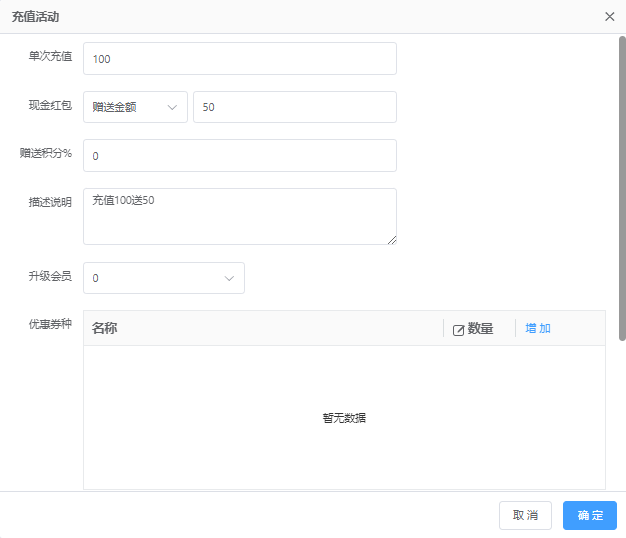Grab the resize handle of 描述说明 textarea
The image size is (626, 538).
tap(392, 240)
